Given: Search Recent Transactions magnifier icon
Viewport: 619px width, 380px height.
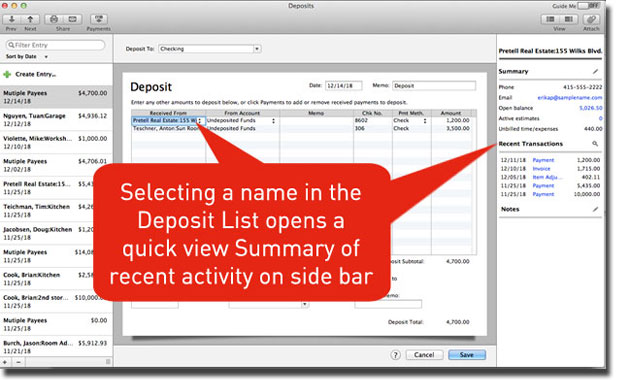Looking at the screenshot, I should click(x=595, y=144).
